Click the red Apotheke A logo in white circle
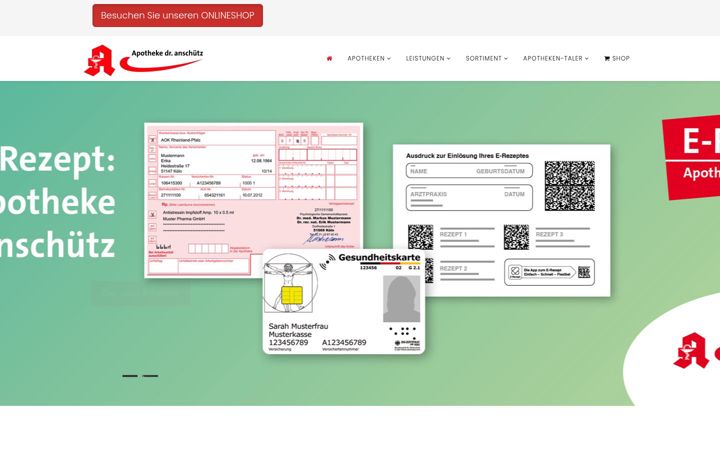Image resolution: width=720 pixels, height=450 pixels. 689,350
